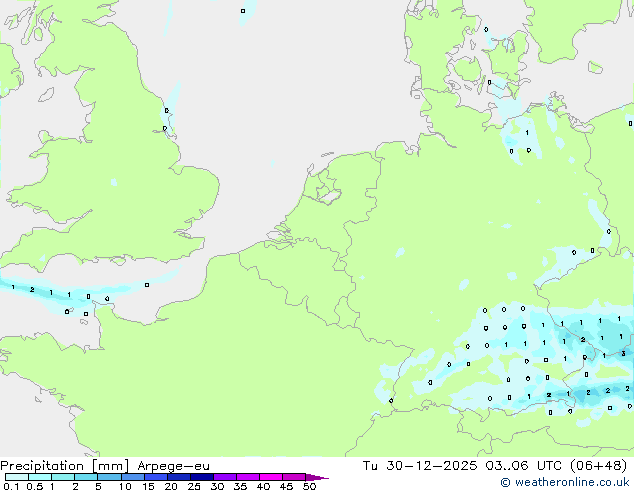Click the 'Precipitation [mm]' title text
The image size is (634, 490).
pos(65,466)
